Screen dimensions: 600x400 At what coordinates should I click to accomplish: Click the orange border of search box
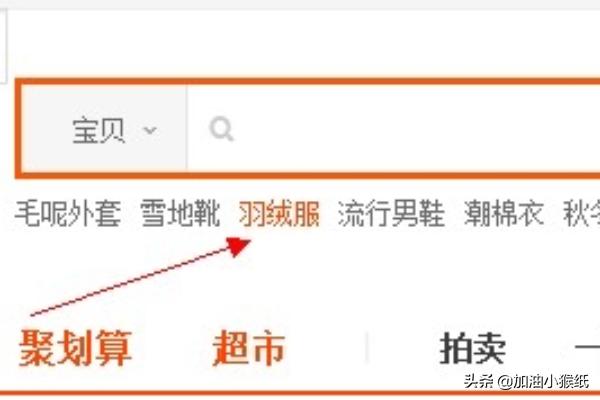tap(308, 81)
